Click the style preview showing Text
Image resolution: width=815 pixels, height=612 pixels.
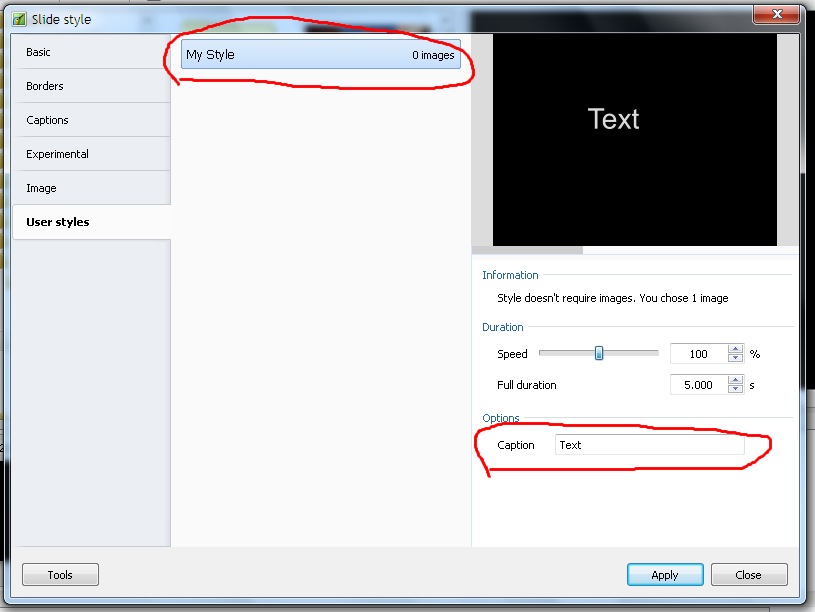coord(634,139)
